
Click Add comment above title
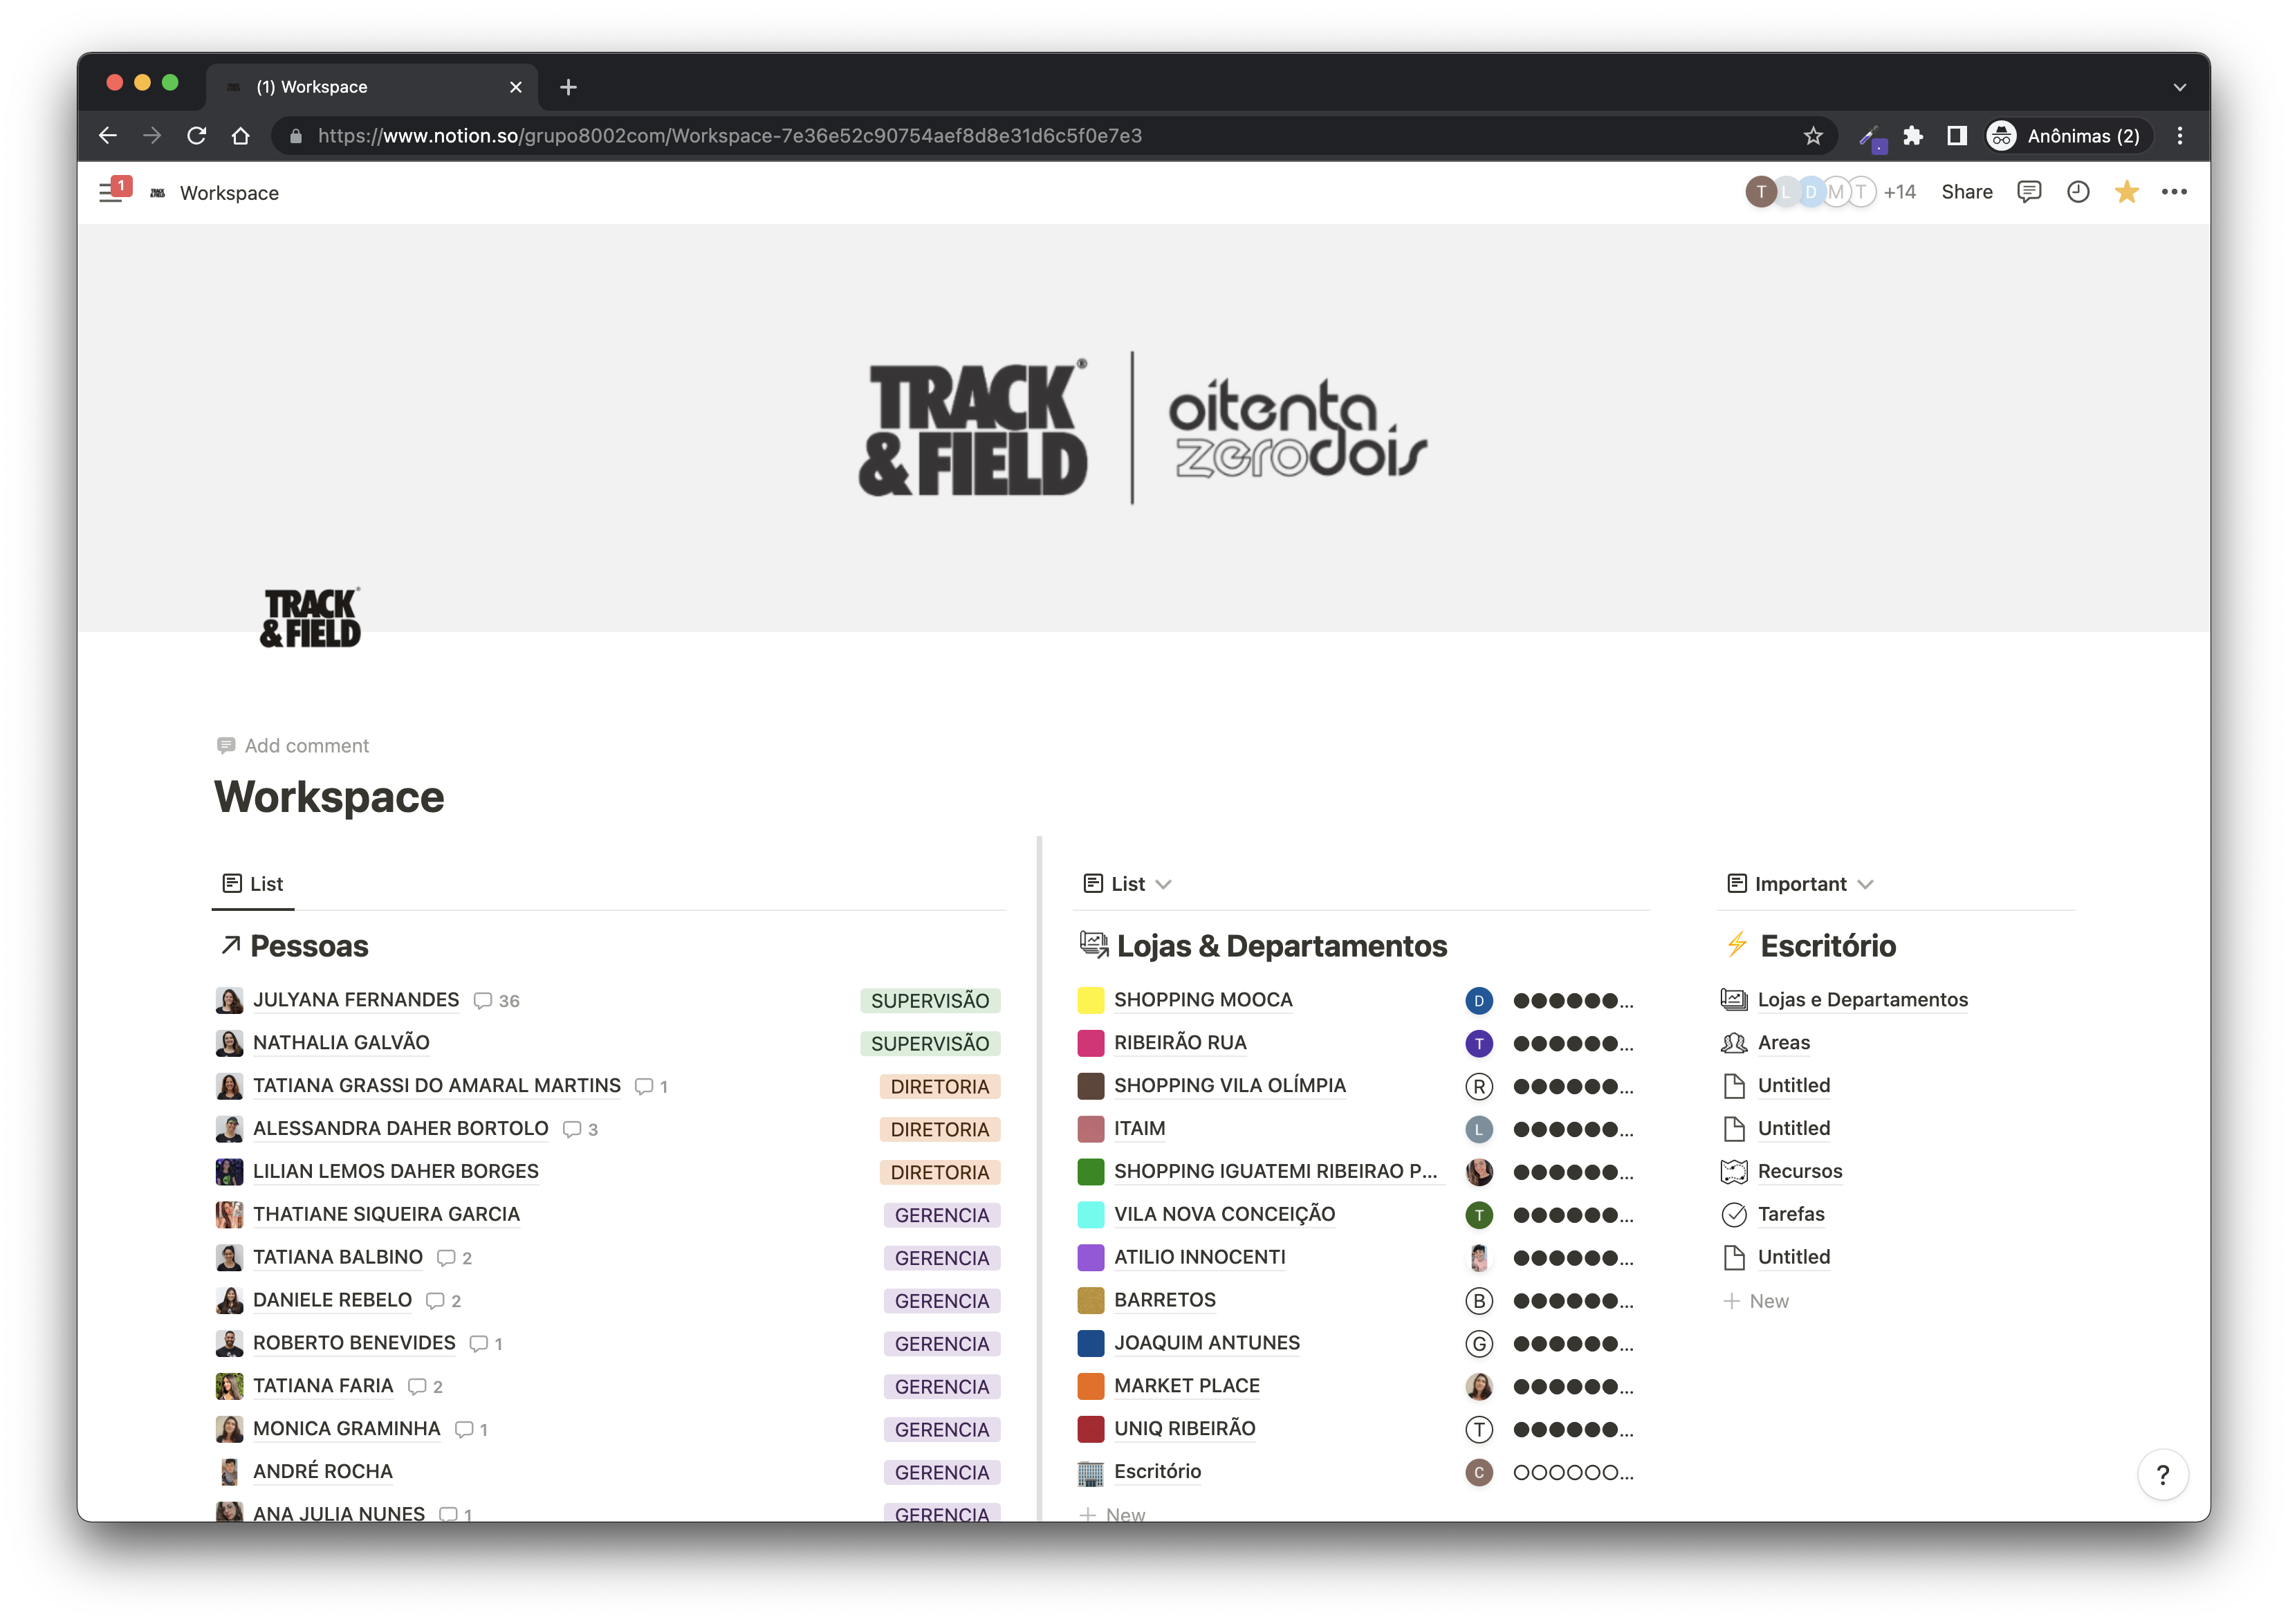pyautogui.click(x=293, y=746)
